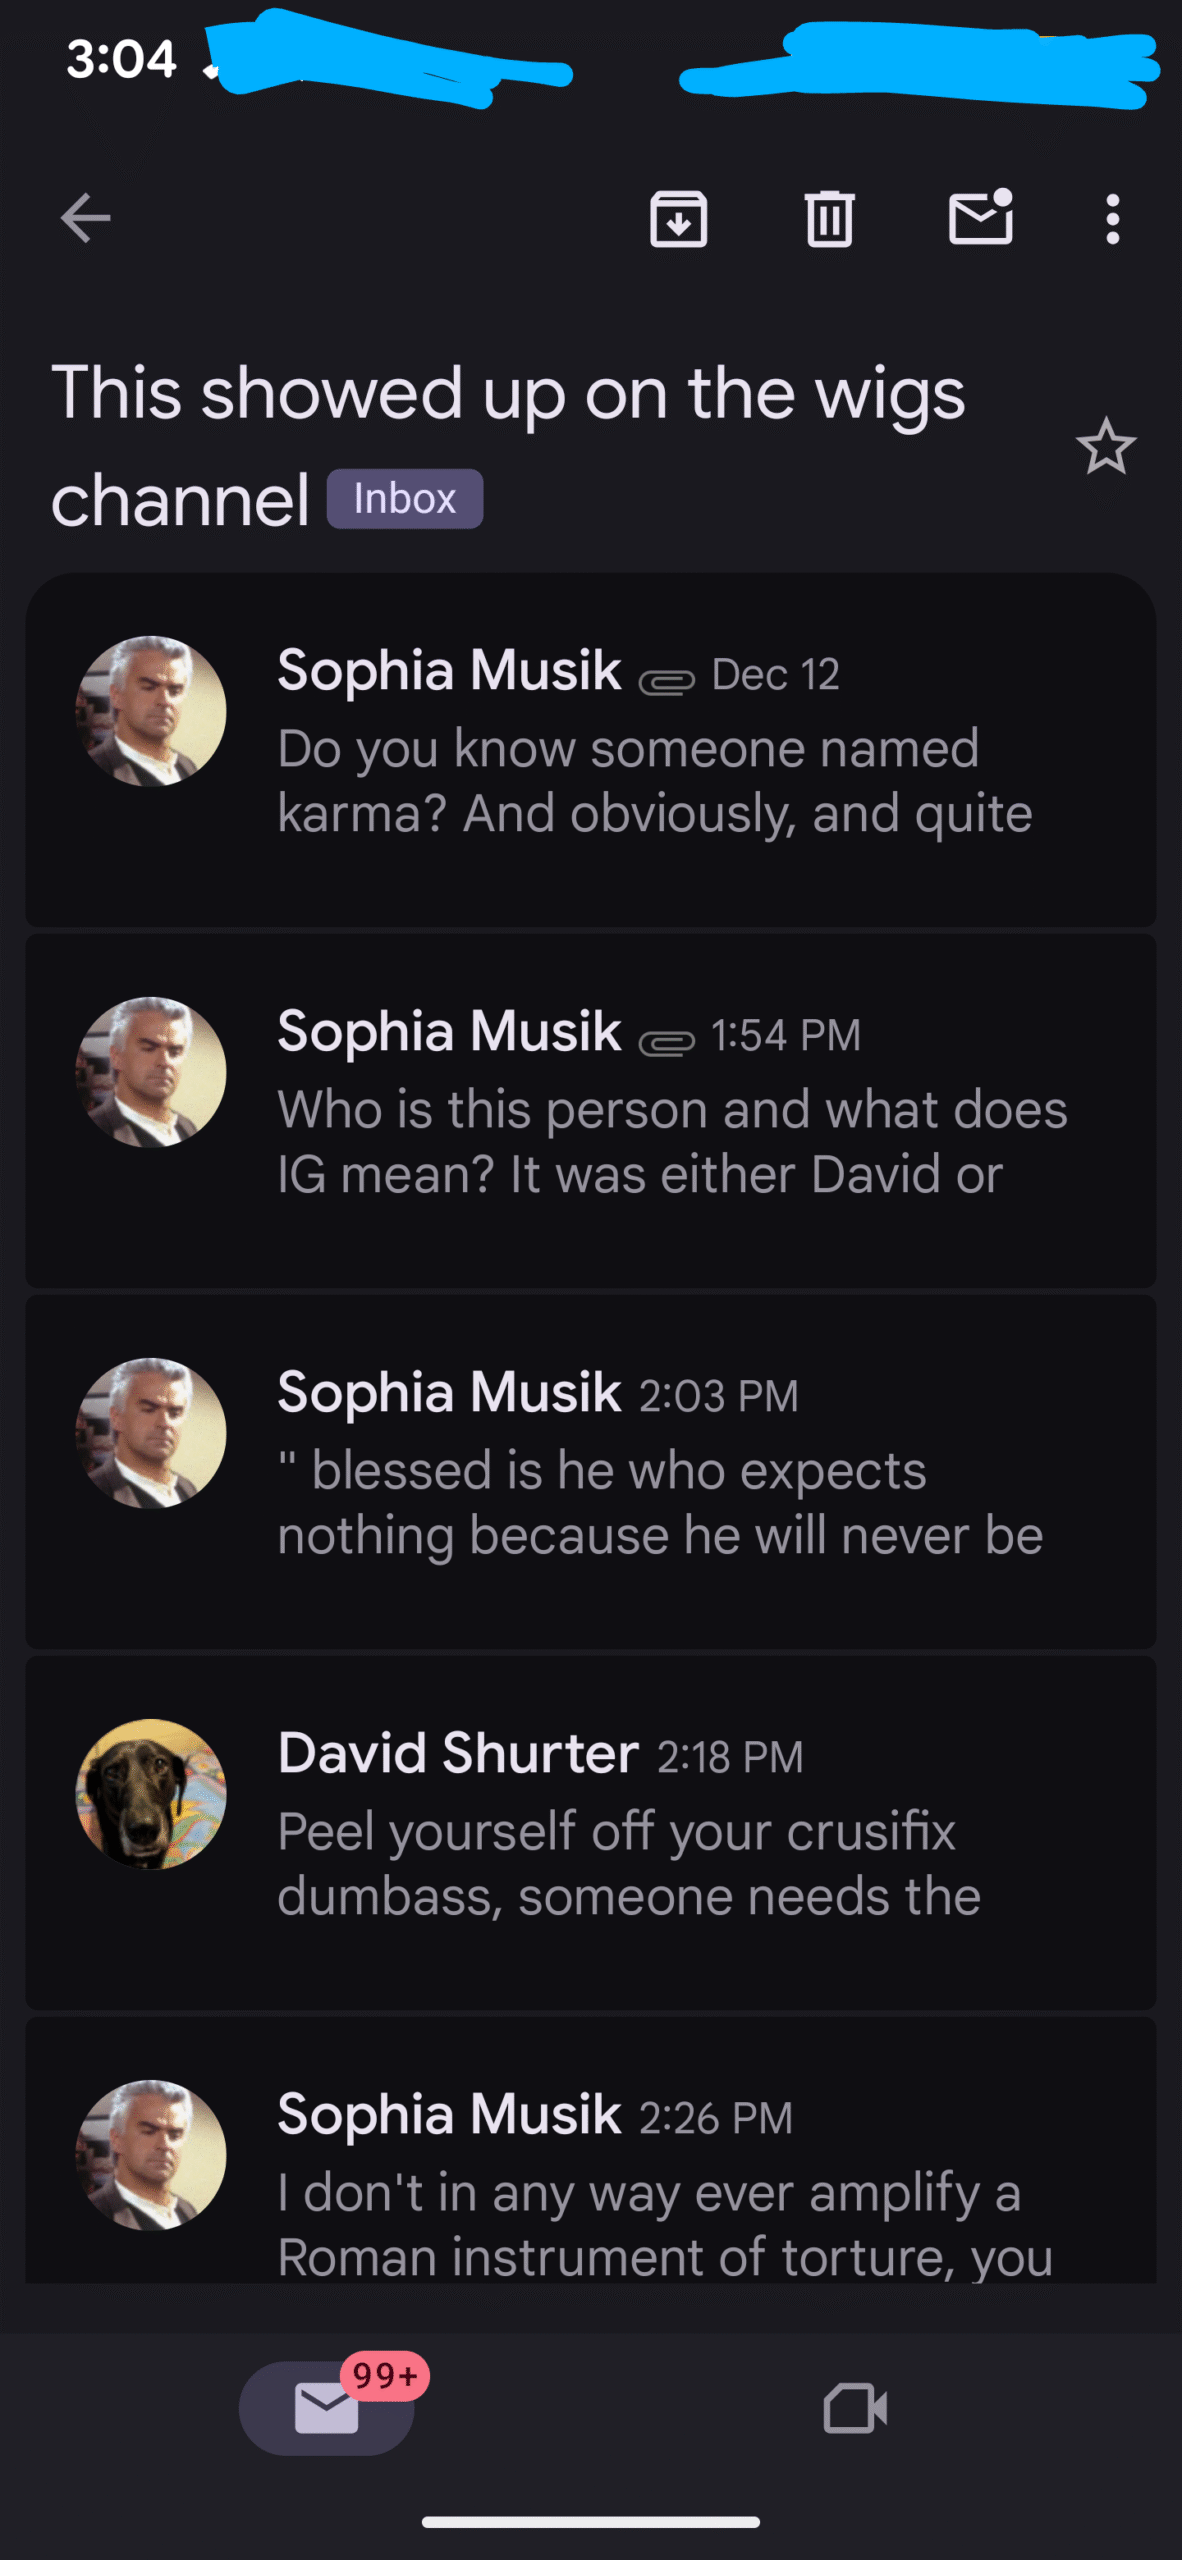Click attachment paperclip on 1:54 PM message

point(666,1043)
